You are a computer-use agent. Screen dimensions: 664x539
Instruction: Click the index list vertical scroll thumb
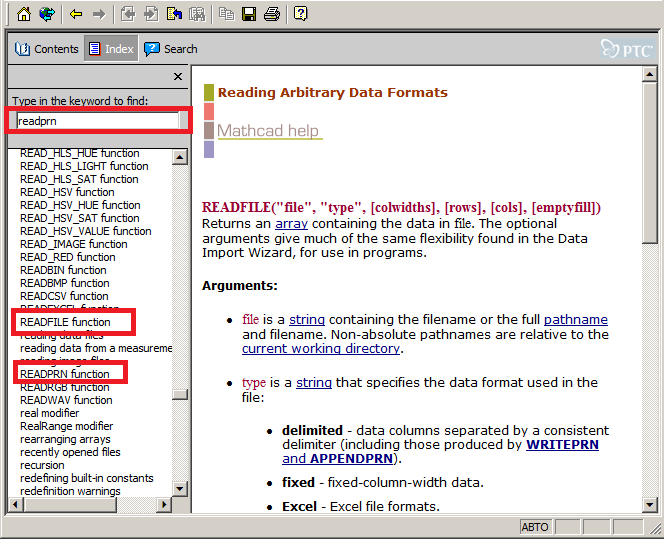pyautogui.click(x=180, y=394)
